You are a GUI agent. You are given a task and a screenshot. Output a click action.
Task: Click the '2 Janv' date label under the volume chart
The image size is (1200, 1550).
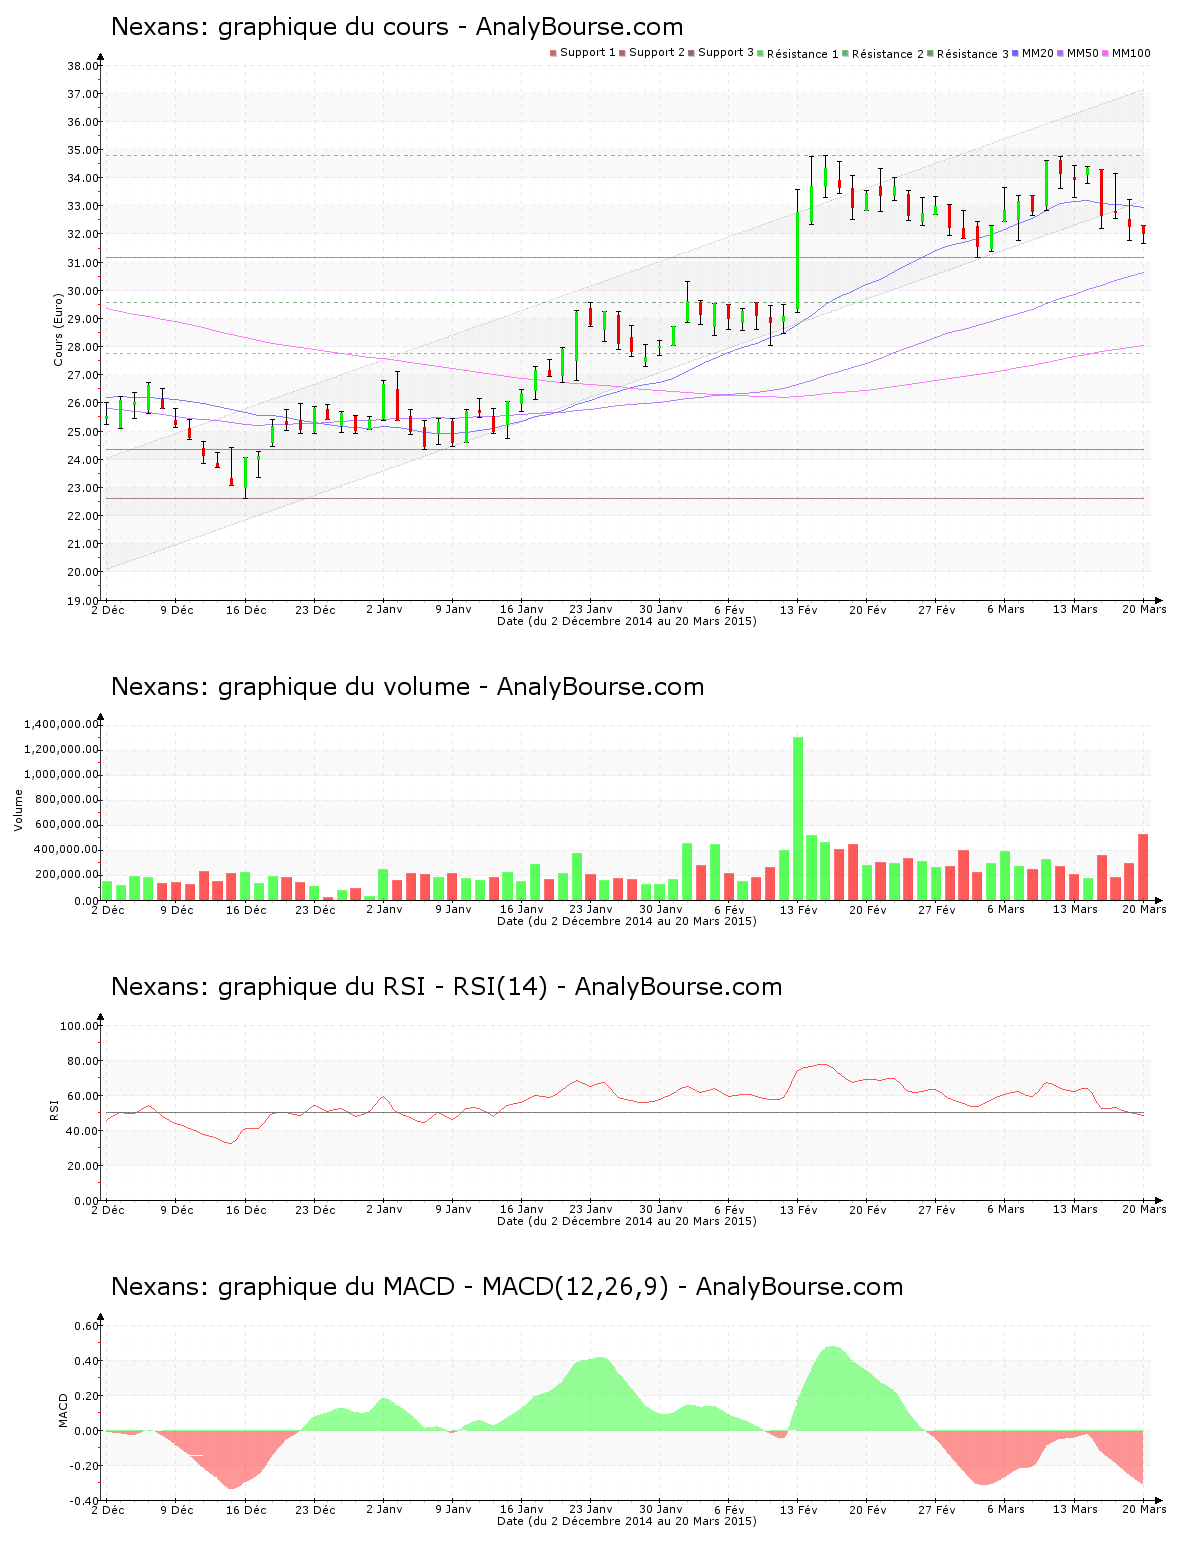384,909
